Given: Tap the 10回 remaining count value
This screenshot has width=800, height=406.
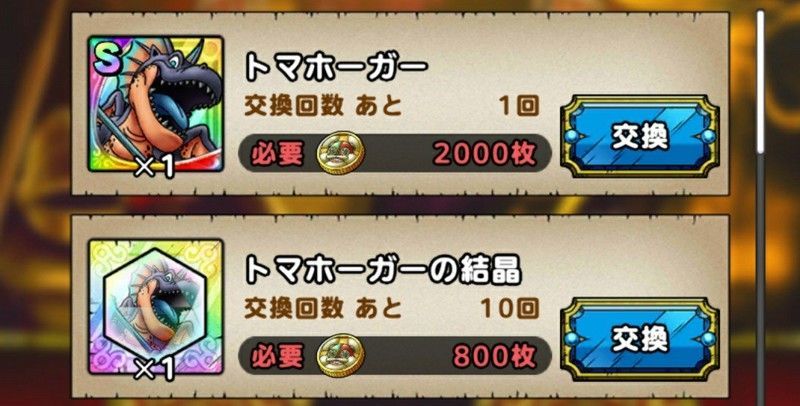Looking at the screenshot, I should coord(509,309).
